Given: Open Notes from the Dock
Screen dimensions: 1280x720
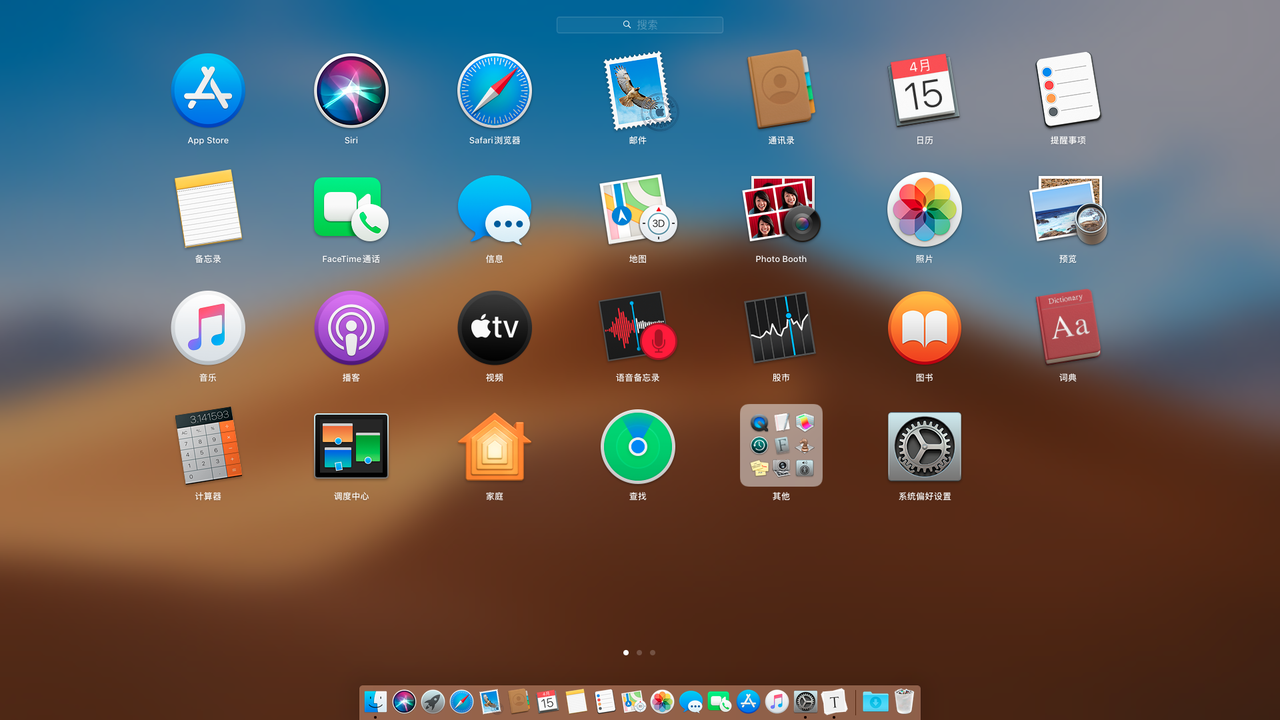Looking at the screenshot, I should tap(576, 701).
